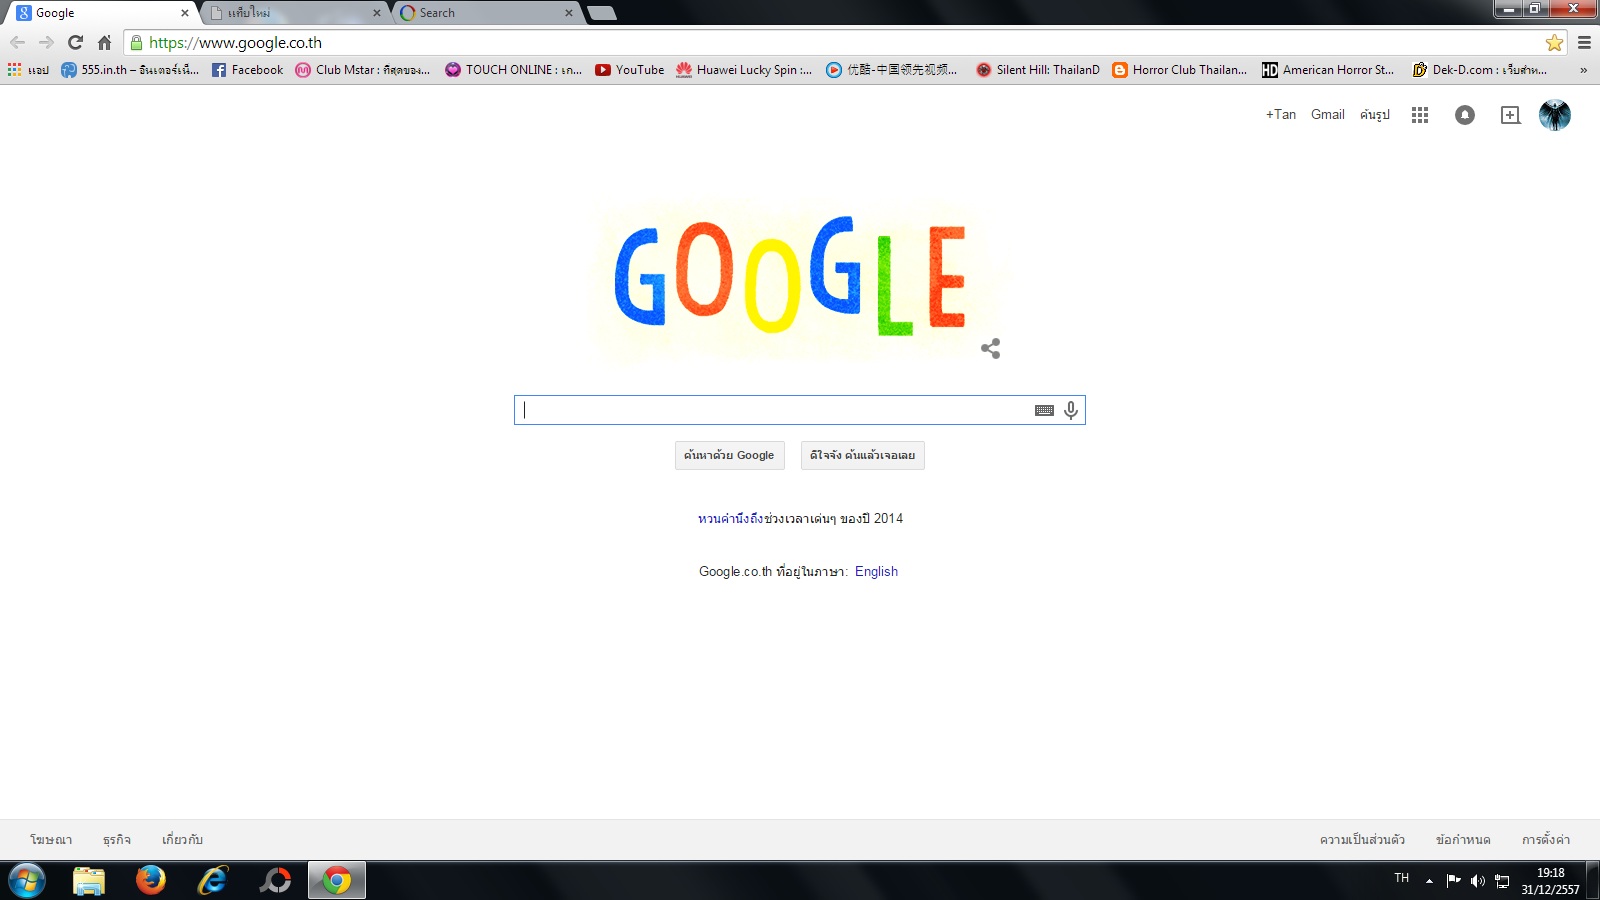This screenshot has height=900, width=1600.
Task: Open the Horror Club Thailand bookmark
Action: (1180, 70)
